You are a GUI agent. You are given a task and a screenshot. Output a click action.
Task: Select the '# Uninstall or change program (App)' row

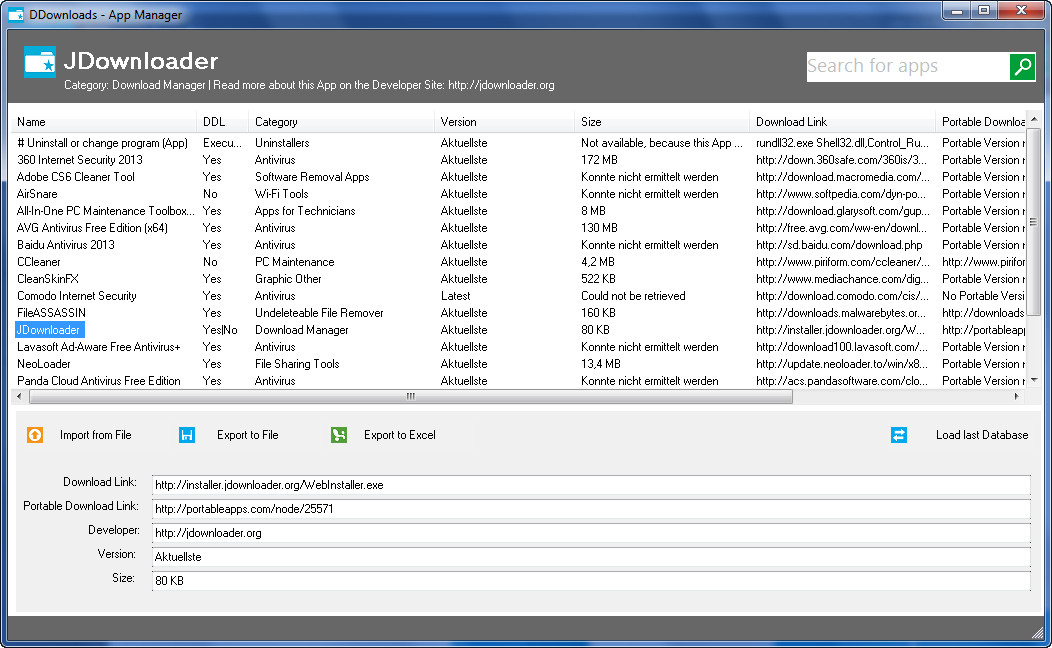click(519, 143)
